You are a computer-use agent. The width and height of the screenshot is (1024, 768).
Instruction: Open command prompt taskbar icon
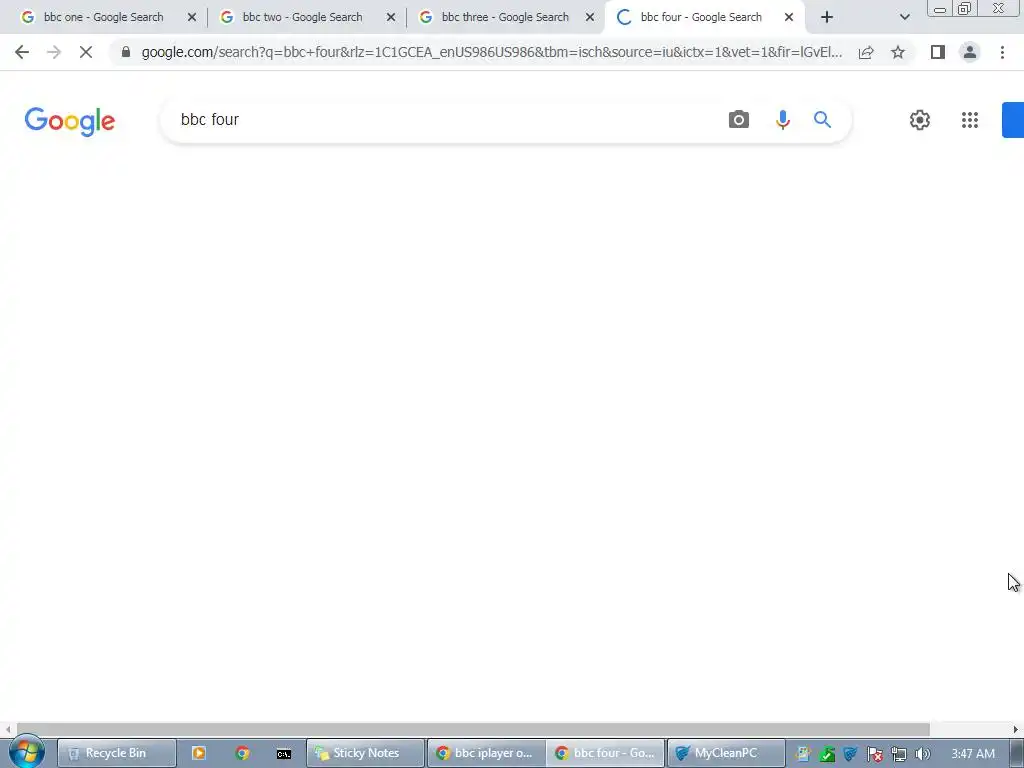pyautogui.click(x=283, y=753)
